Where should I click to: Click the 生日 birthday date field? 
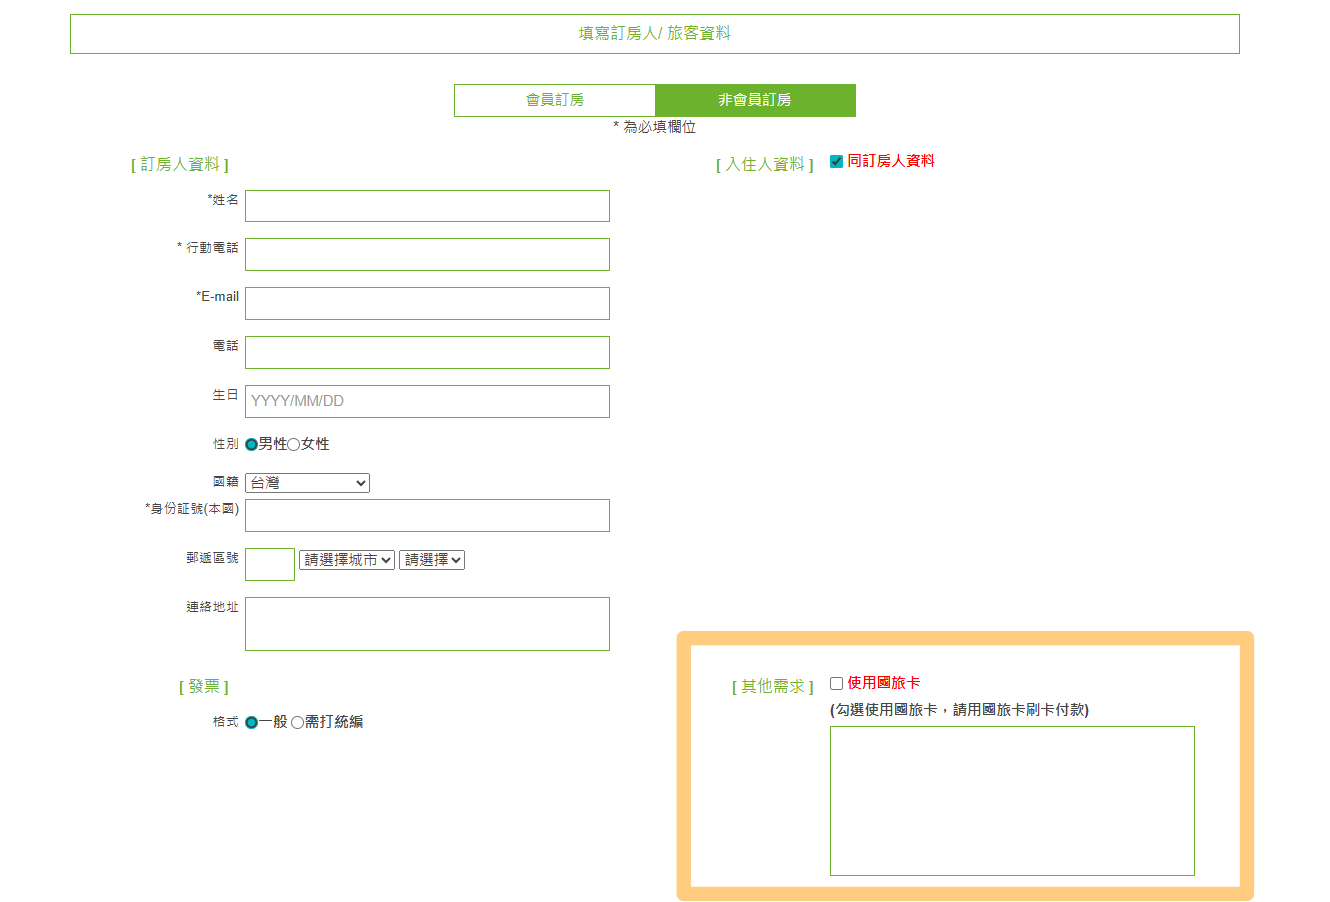pyautogui.click(x=427, y=401)
